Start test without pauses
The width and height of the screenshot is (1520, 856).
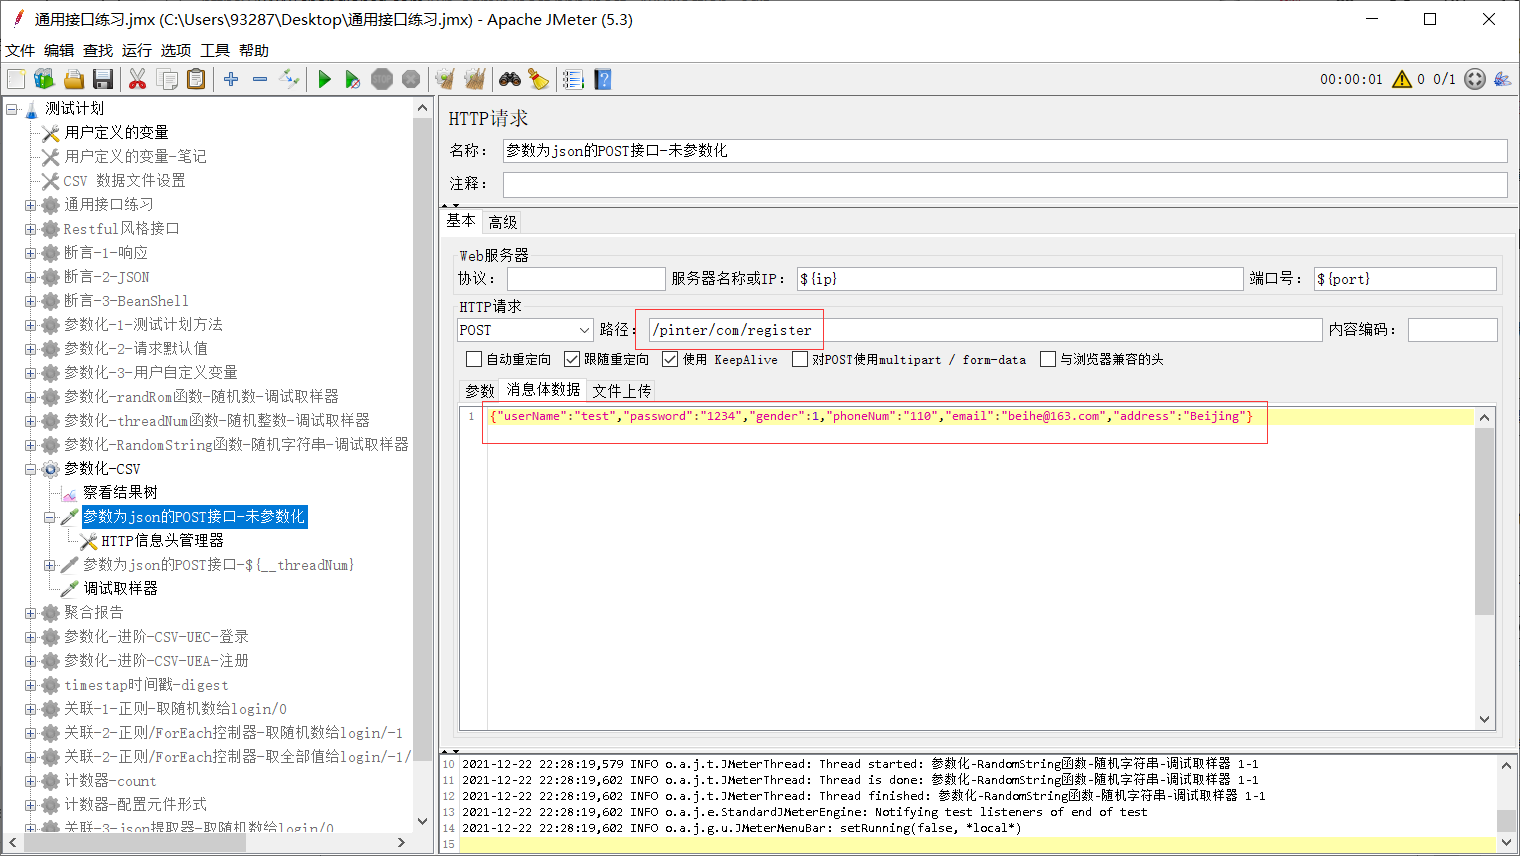pos(353,79)
